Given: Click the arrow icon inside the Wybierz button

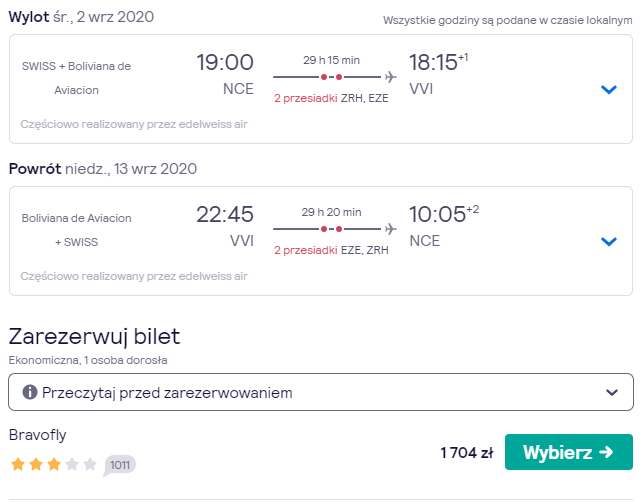Looking at the screenshot, I should [606, 452].
